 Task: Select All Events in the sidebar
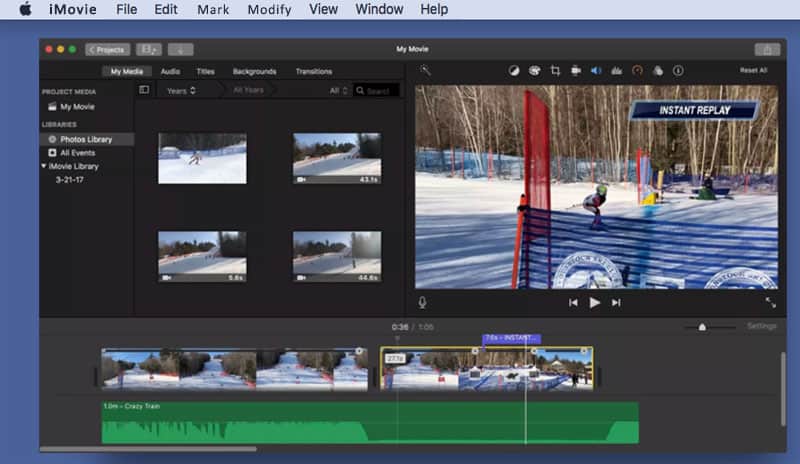tap(78, 153)
